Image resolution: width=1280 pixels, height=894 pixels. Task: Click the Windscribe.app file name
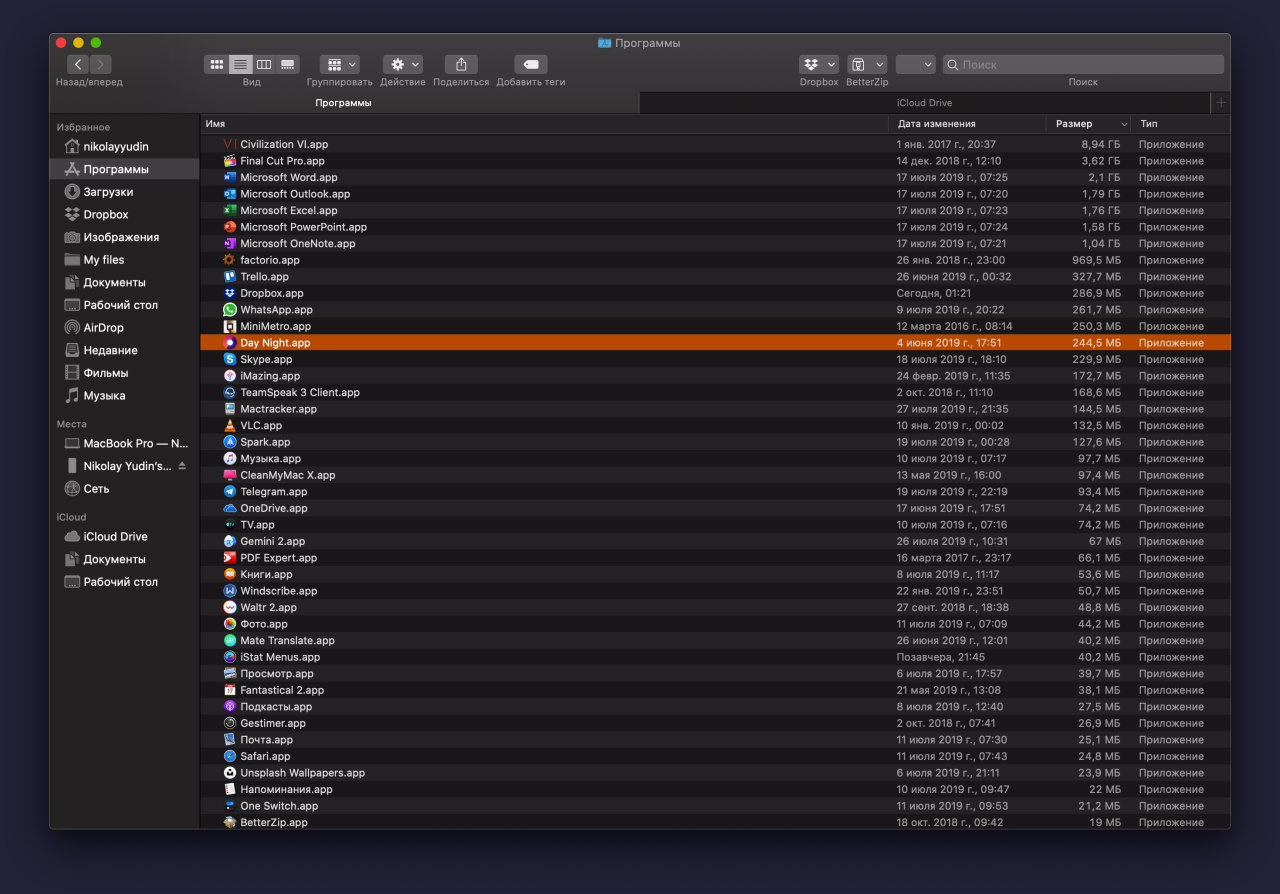pyautogui.click(x=279, y=591)
